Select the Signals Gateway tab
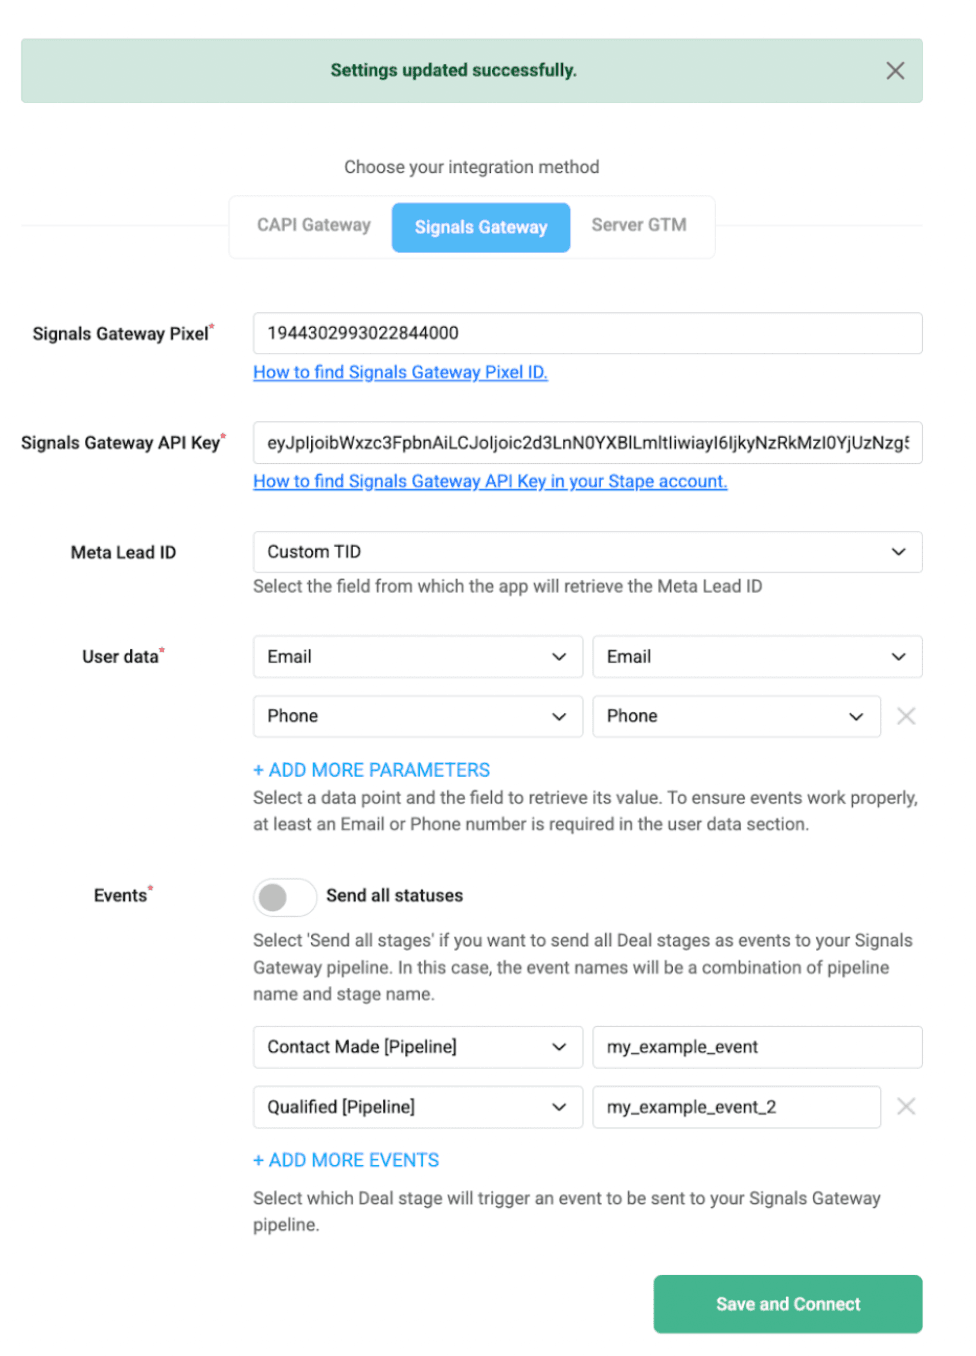Viewport: 976px width, 1356px height. (x=481, y=228)
